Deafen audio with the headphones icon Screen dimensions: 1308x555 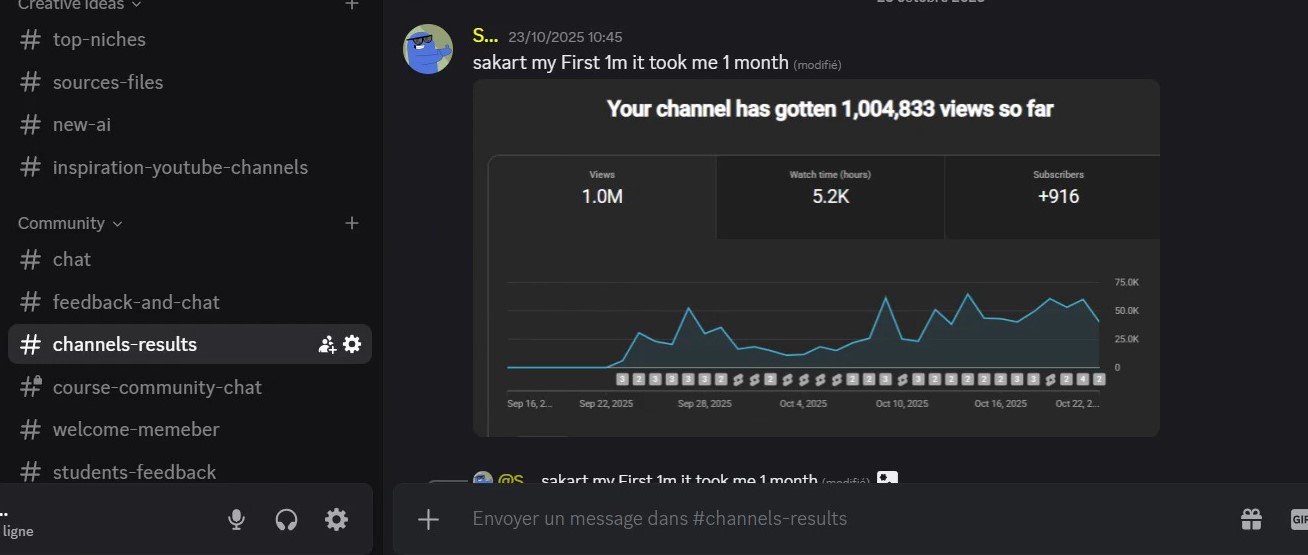point(286,519)
